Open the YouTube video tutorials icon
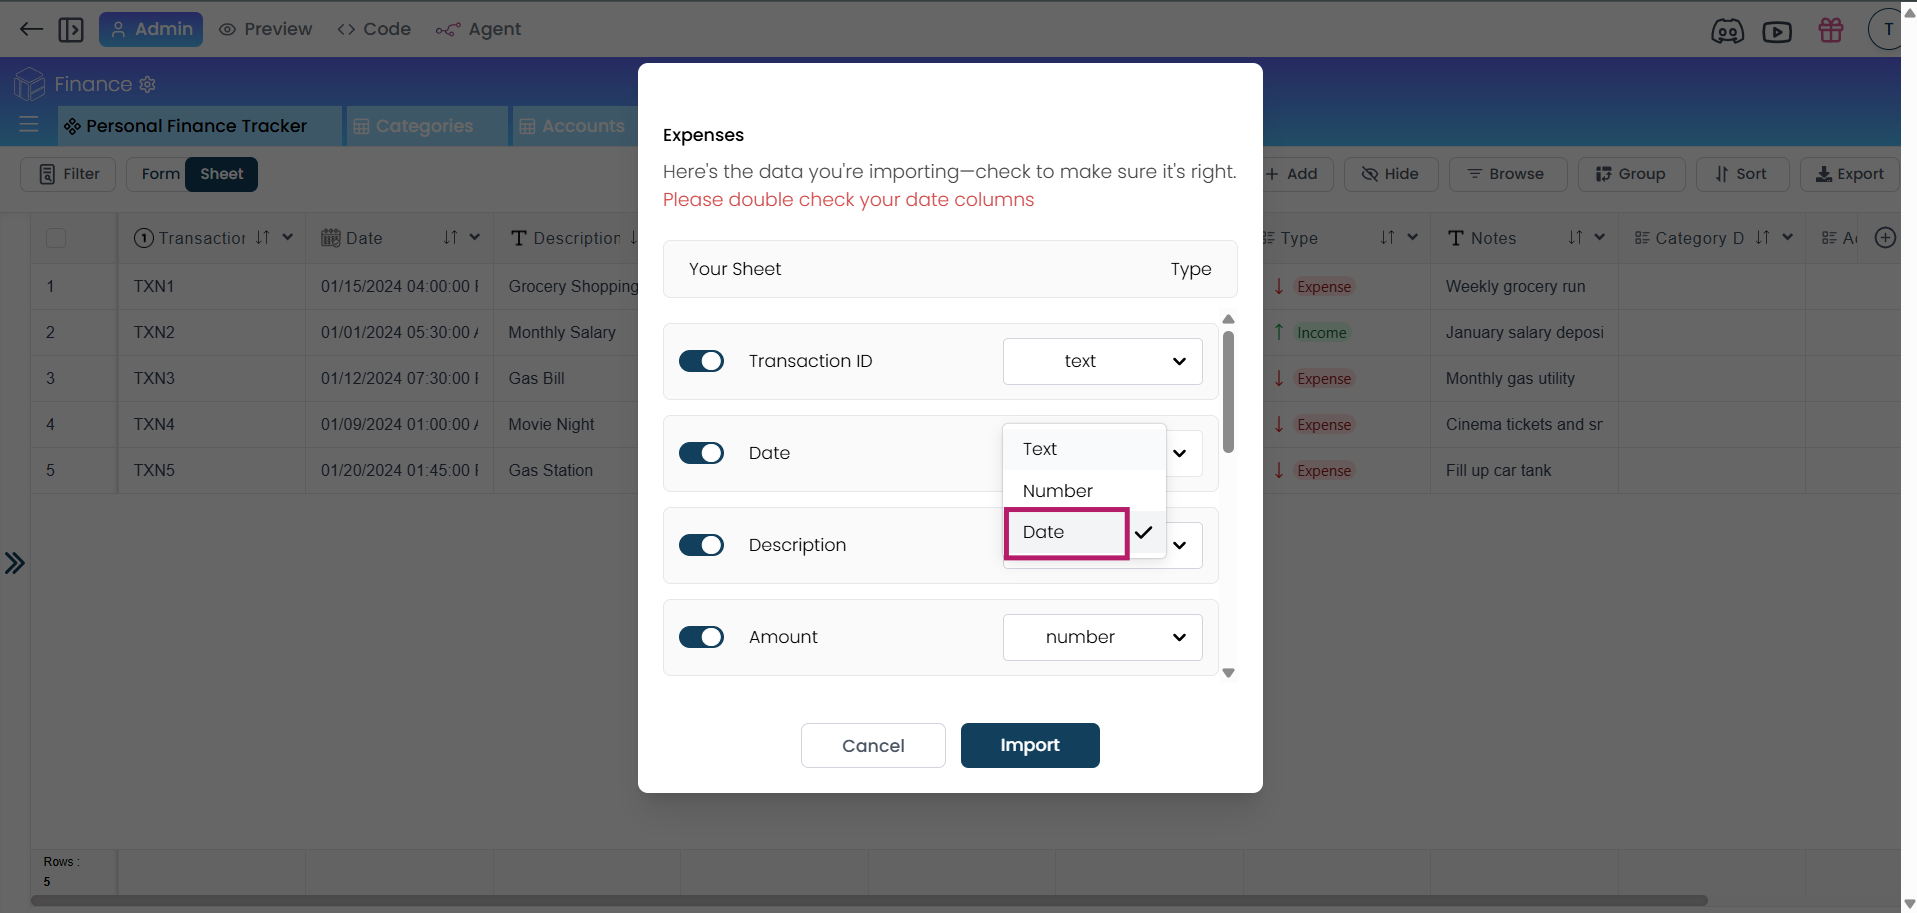Screen dimensions: 1917x913 pos(1777,31)
